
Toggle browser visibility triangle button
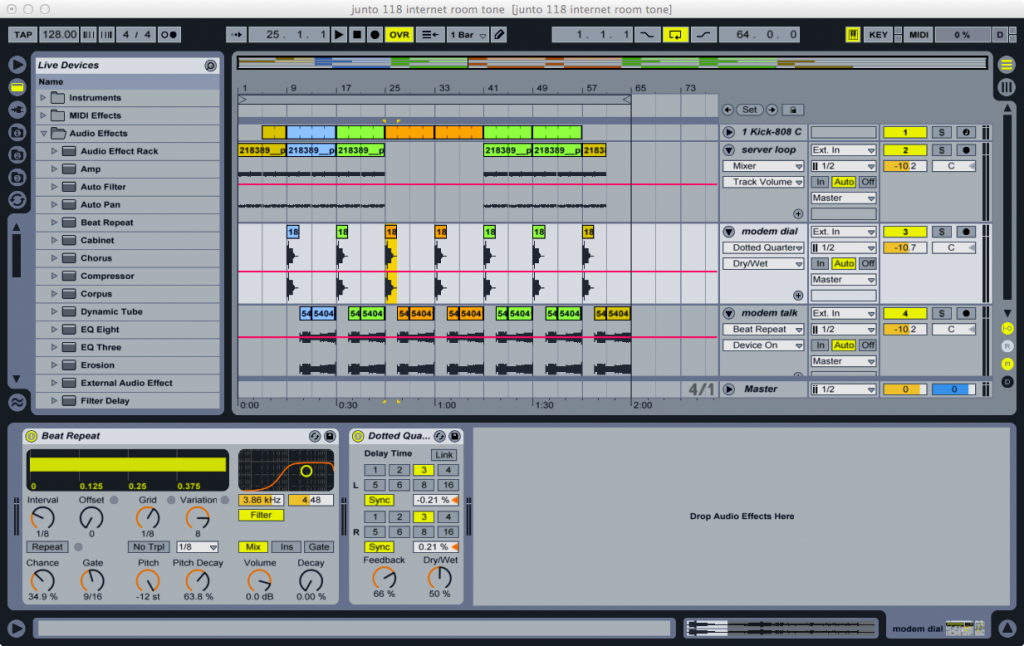pos(17,64)
